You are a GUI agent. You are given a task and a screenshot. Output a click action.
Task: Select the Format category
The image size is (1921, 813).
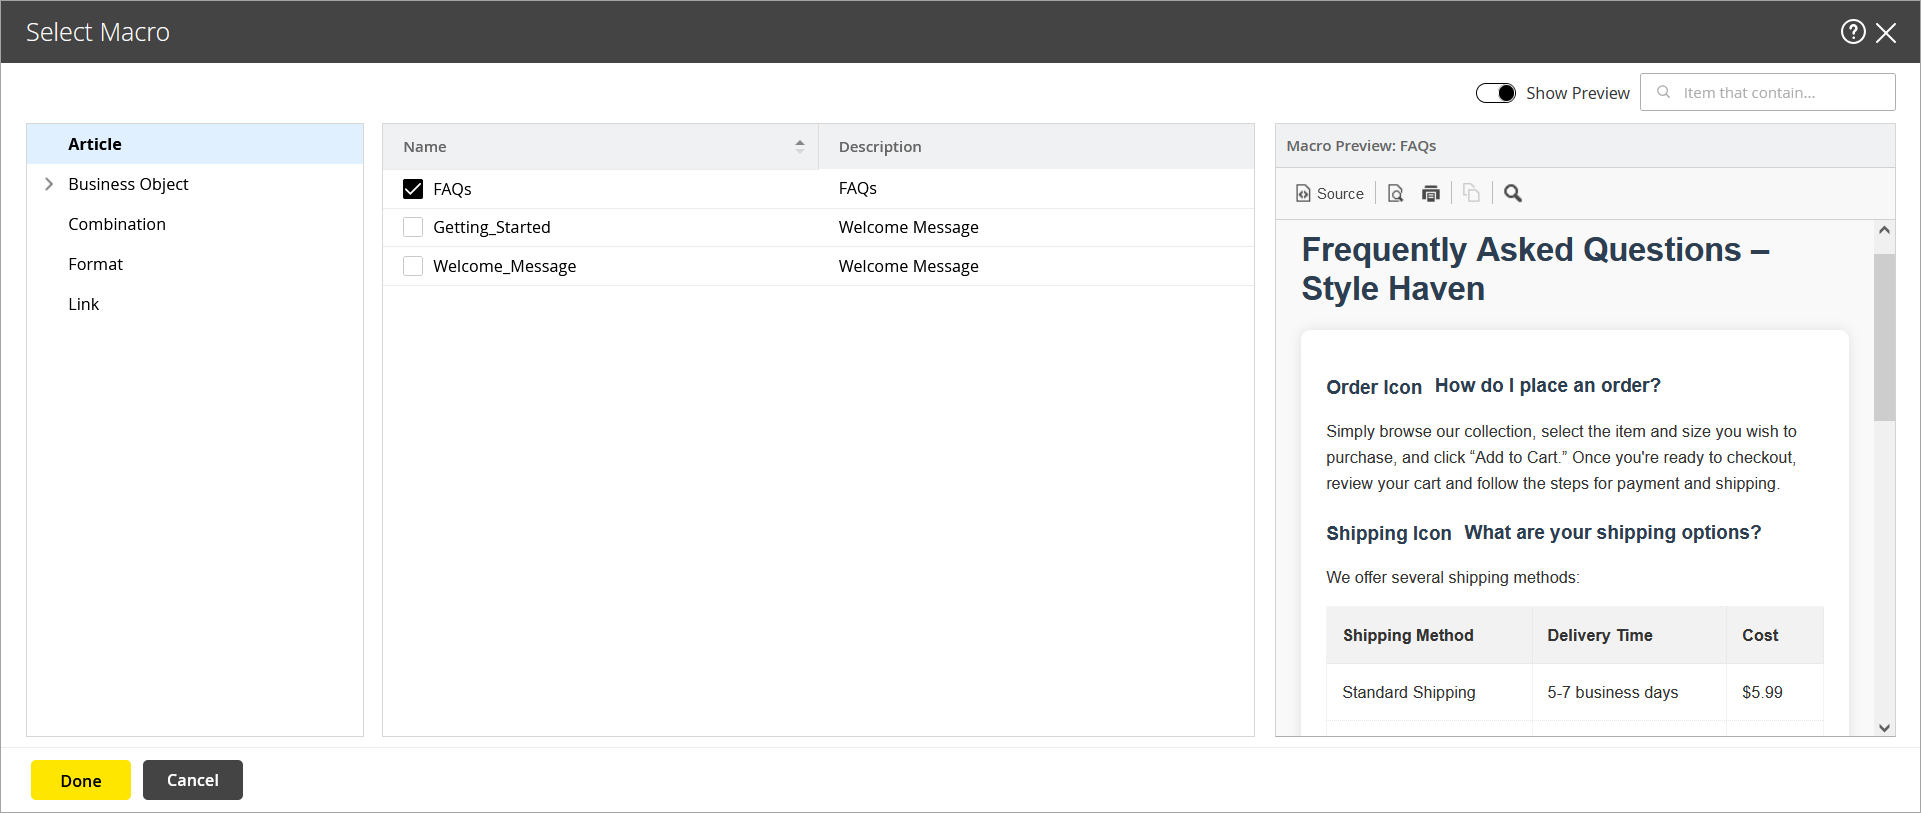tap(95, 264)
